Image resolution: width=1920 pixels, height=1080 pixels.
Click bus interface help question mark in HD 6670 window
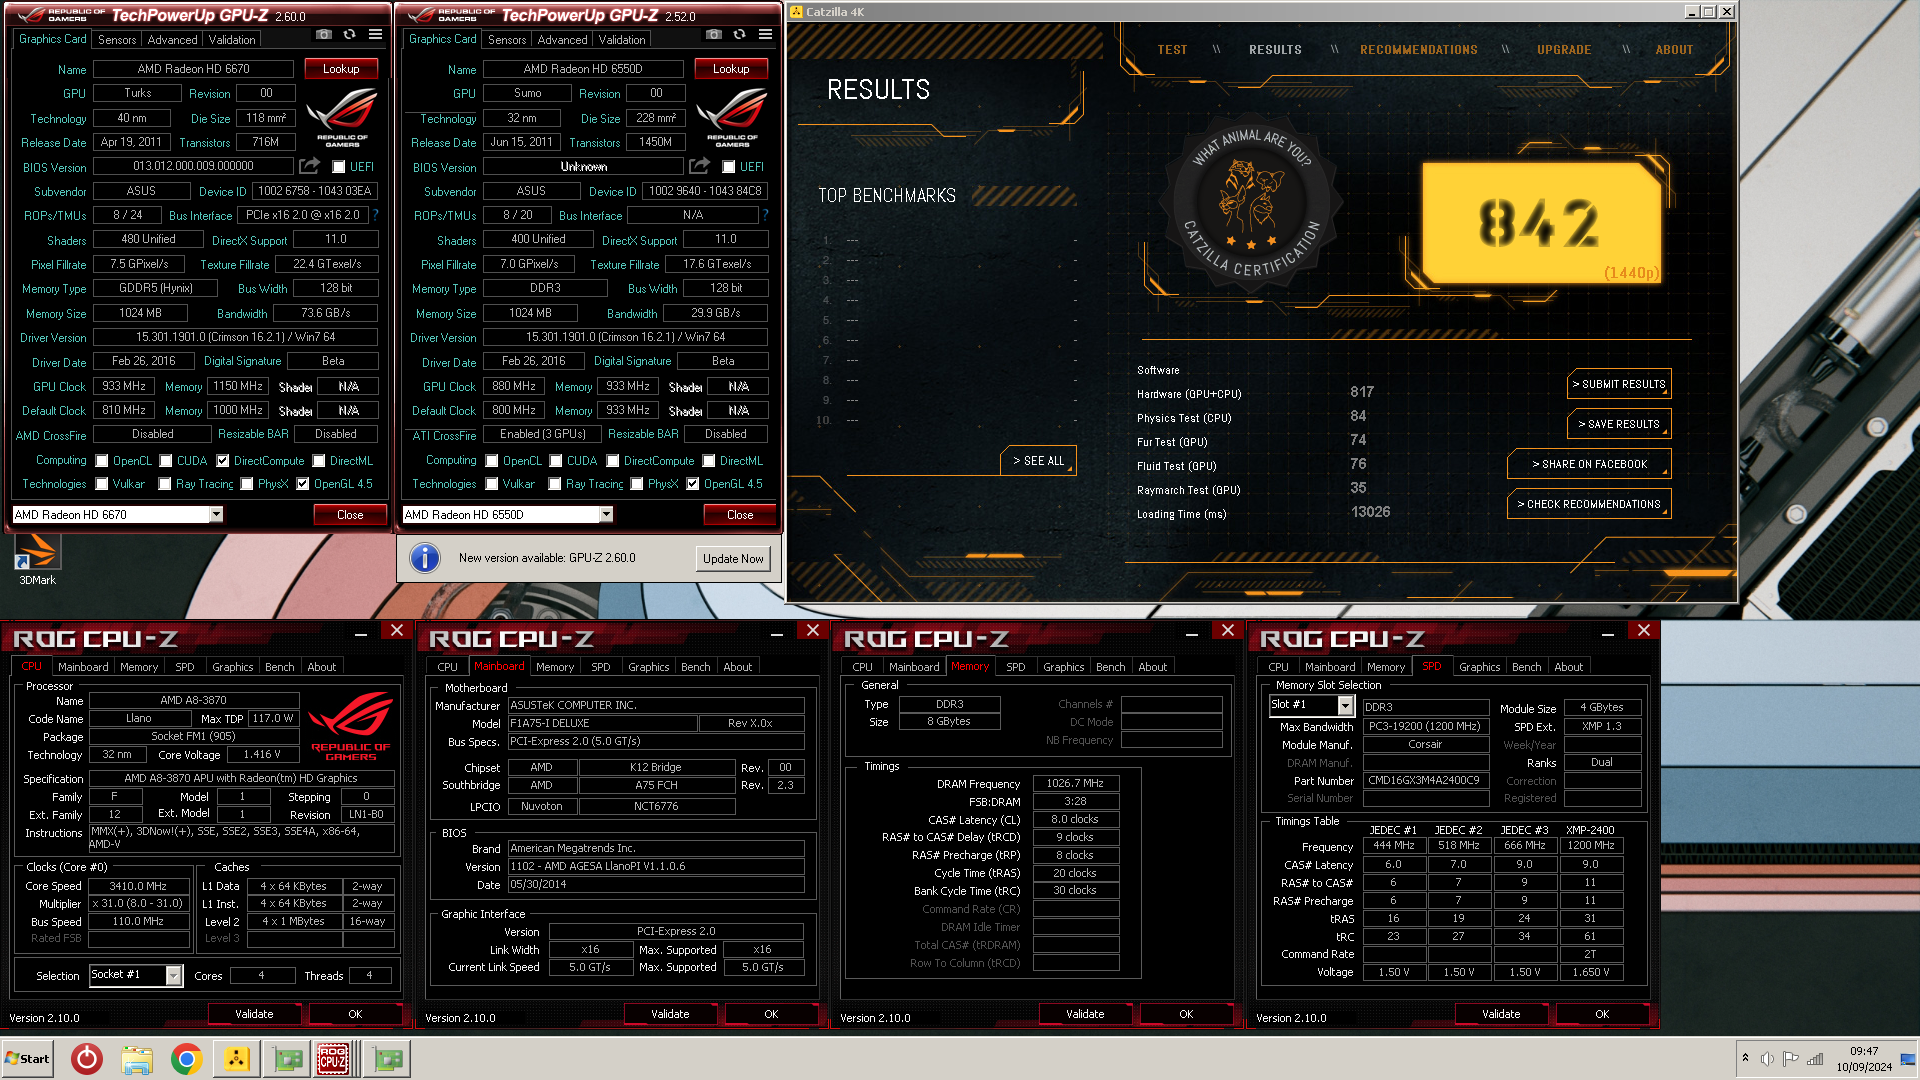375,215
